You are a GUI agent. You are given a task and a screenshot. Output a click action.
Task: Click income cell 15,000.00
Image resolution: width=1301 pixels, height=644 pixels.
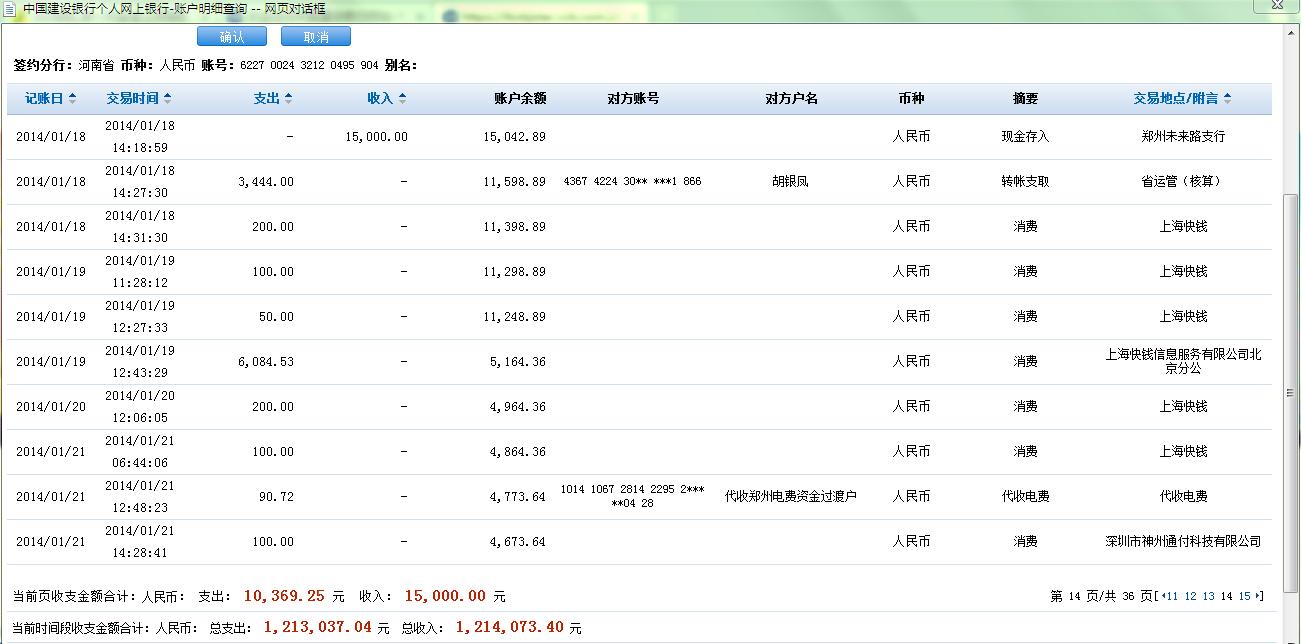(376, 137)
